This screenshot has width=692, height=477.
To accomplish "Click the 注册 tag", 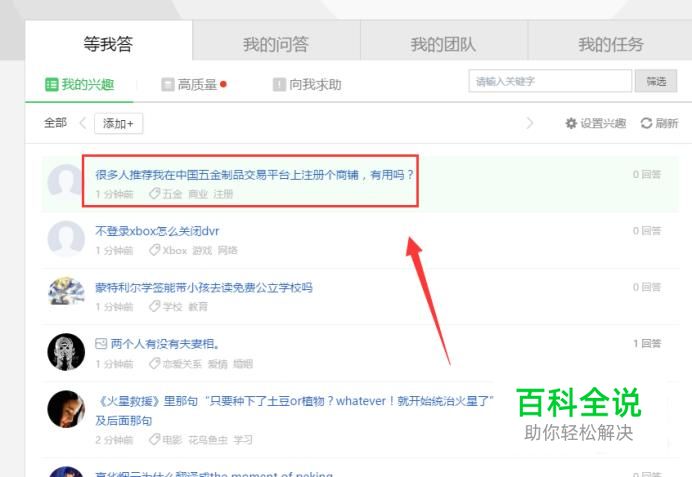I will [223, 194].
